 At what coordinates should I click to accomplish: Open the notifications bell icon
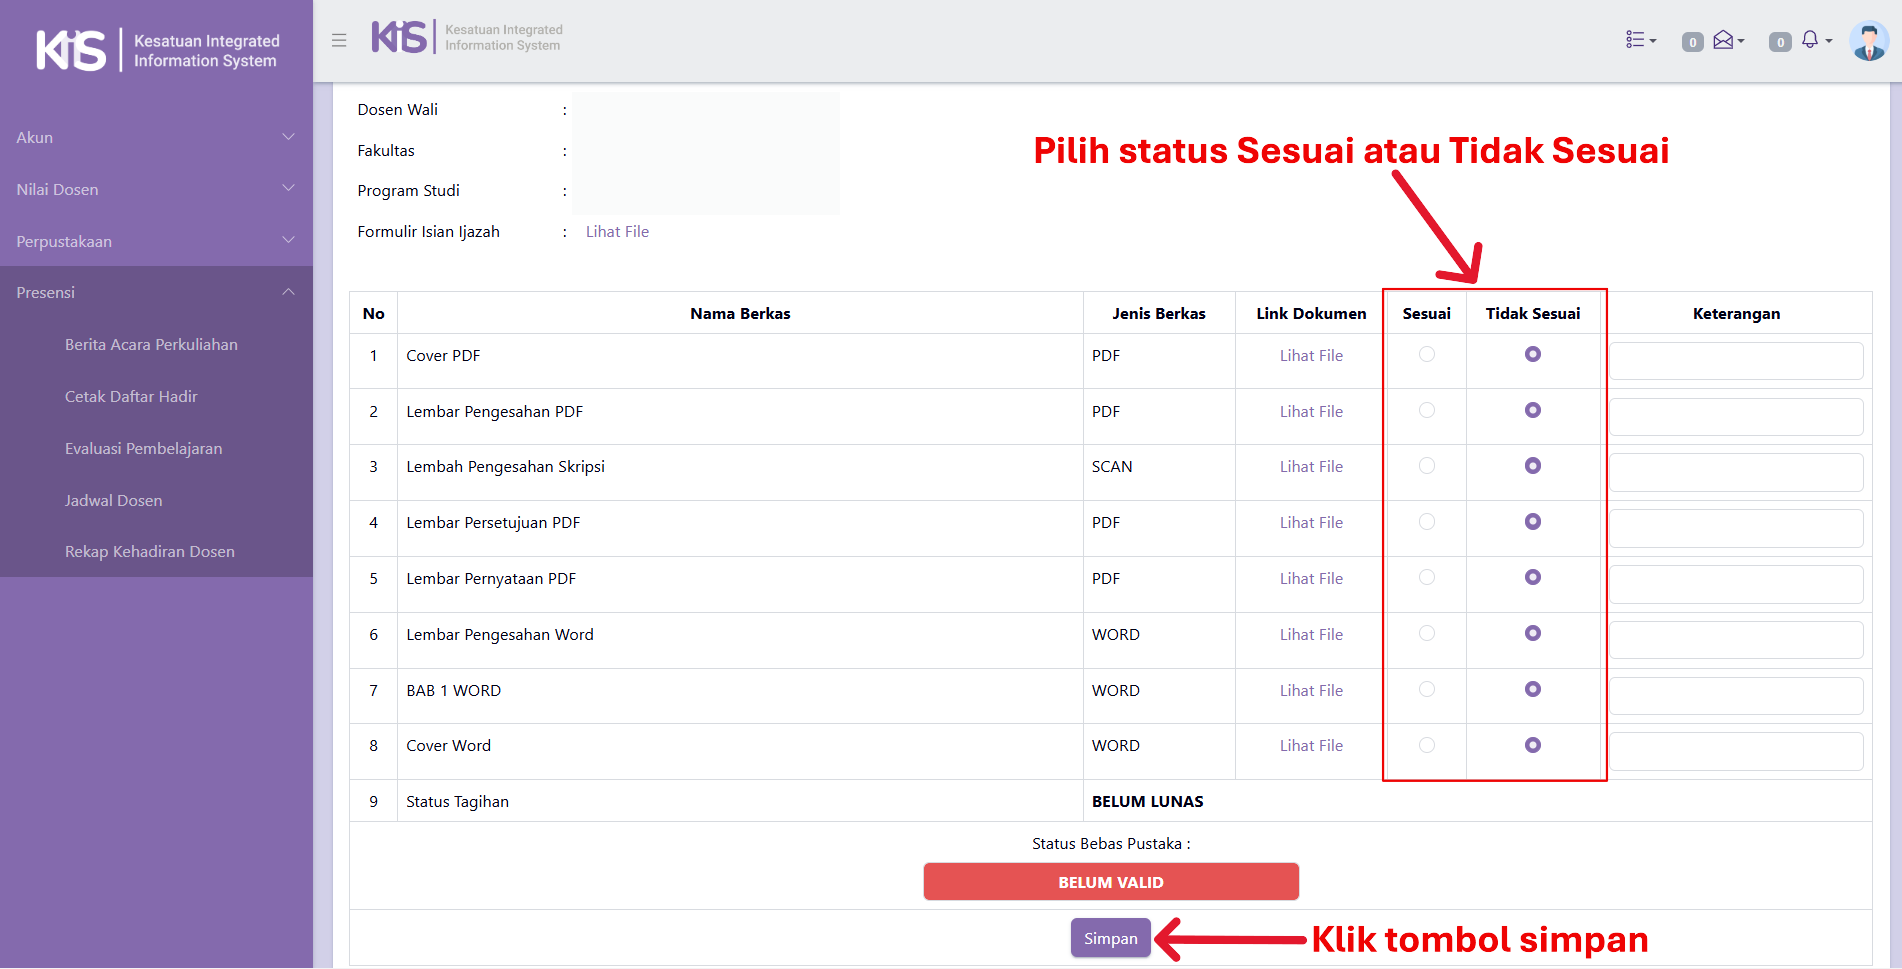pos(1813,40)
